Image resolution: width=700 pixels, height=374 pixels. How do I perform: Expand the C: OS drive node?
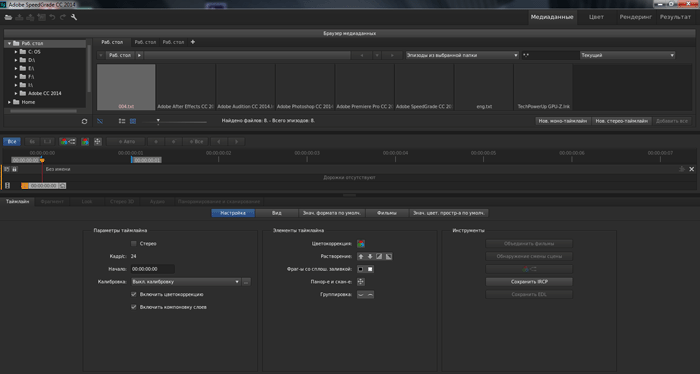[16, 52]
